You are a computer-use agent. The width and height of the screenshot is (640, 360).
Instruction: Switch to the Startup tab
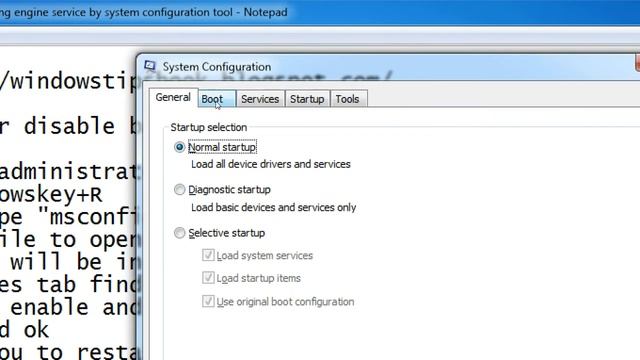307,99
